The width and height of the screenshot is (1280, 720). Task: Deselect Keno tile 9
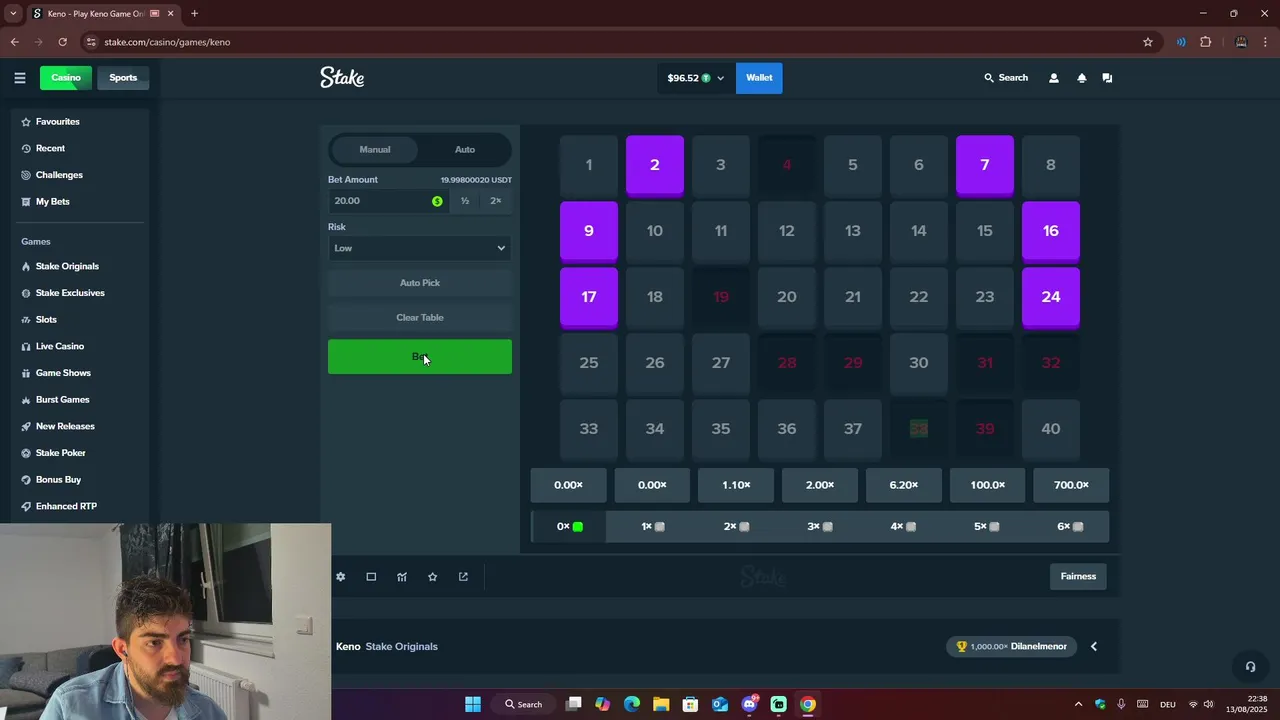pyautogui.click(x=589, y=231)
